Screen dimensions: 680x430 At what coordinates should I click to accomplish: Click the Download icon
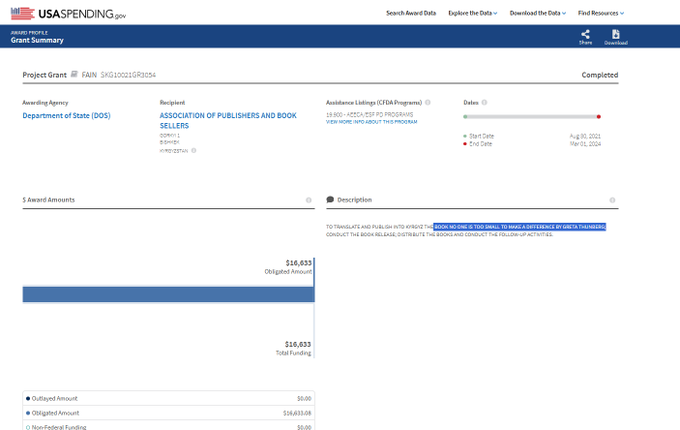tap(615, 35)
